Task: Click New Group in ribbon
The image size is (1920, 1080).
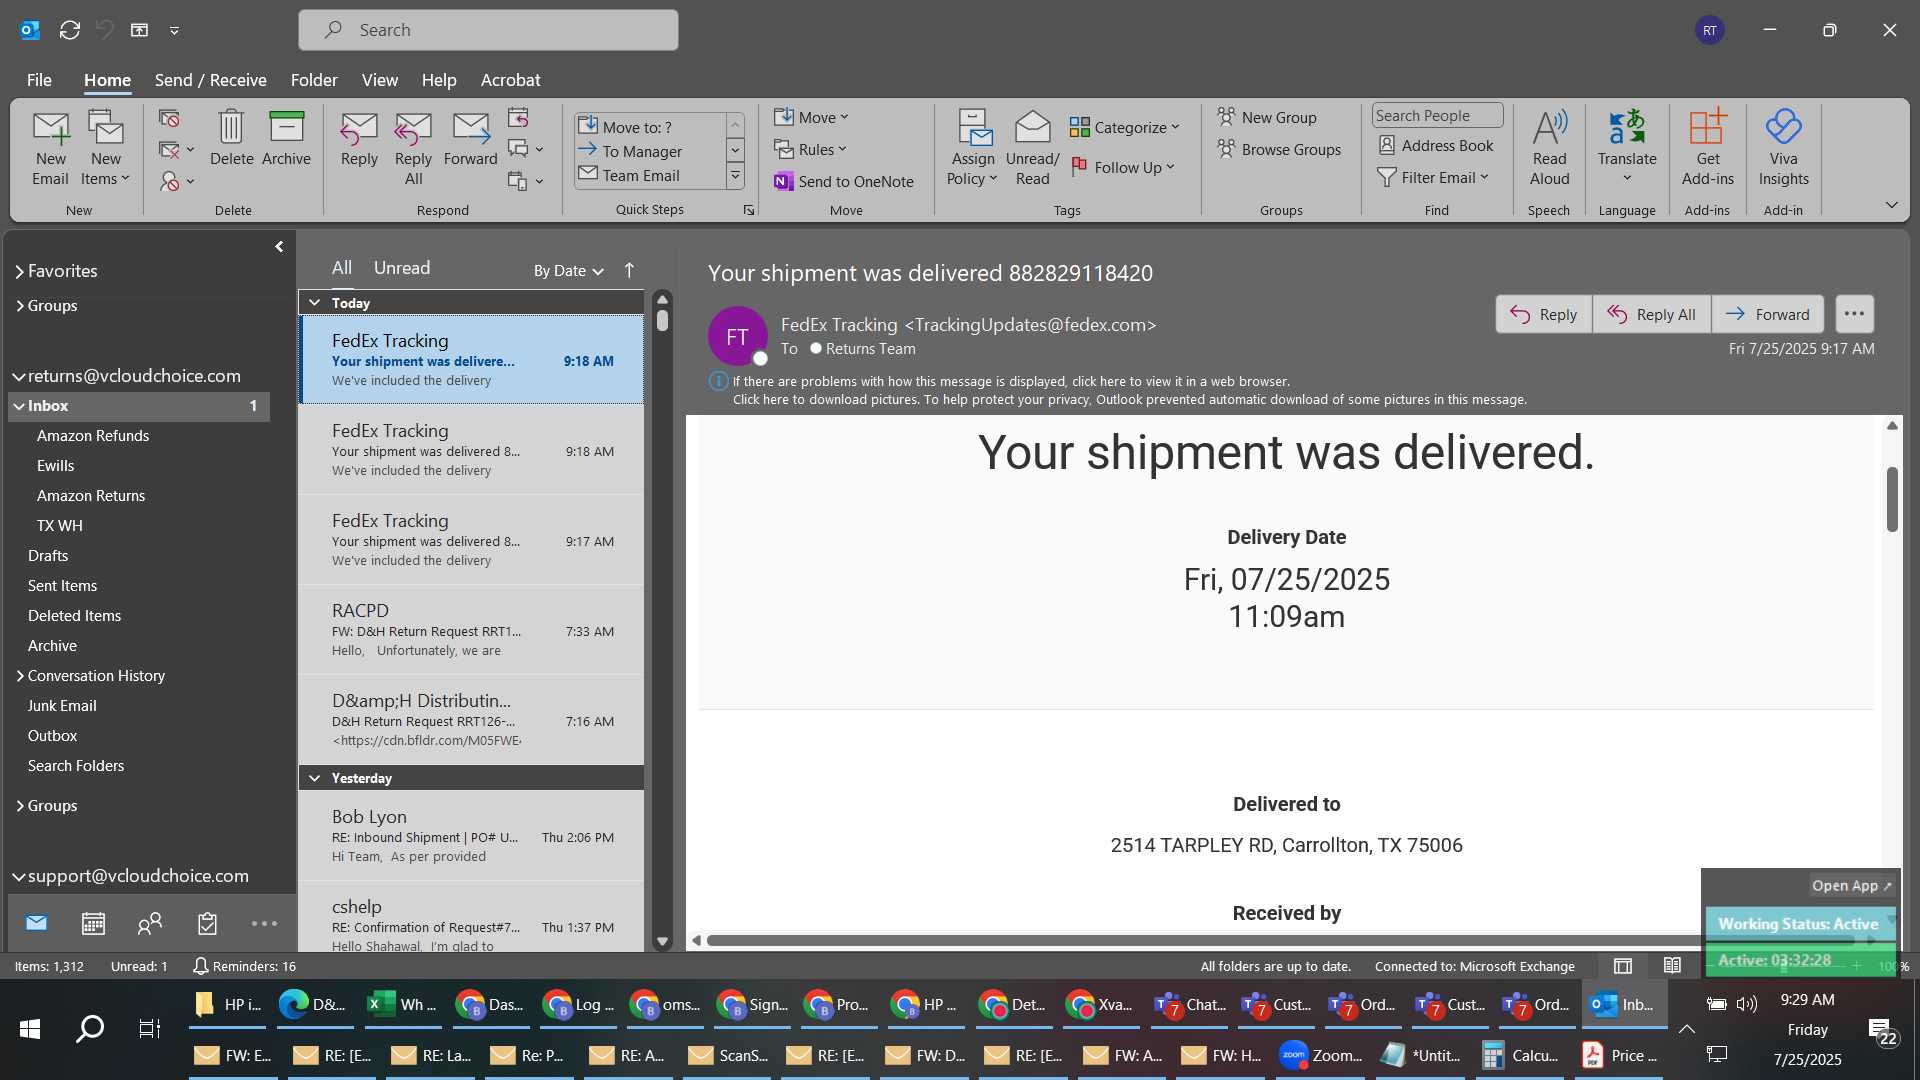Action: click(x=1267, y=117)
